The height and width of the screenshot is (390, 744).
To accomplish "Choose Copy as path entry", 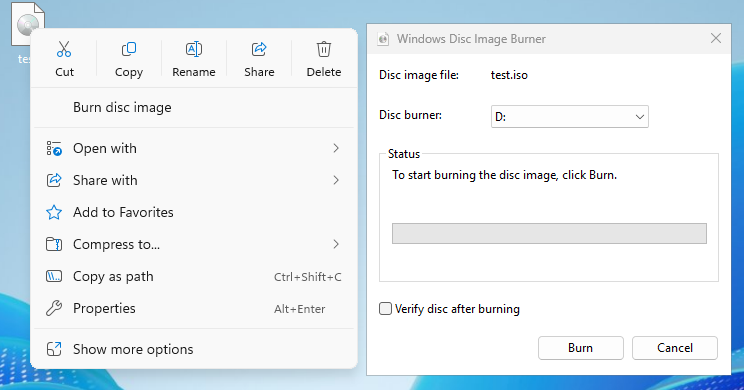I will [x=194, y=276].
